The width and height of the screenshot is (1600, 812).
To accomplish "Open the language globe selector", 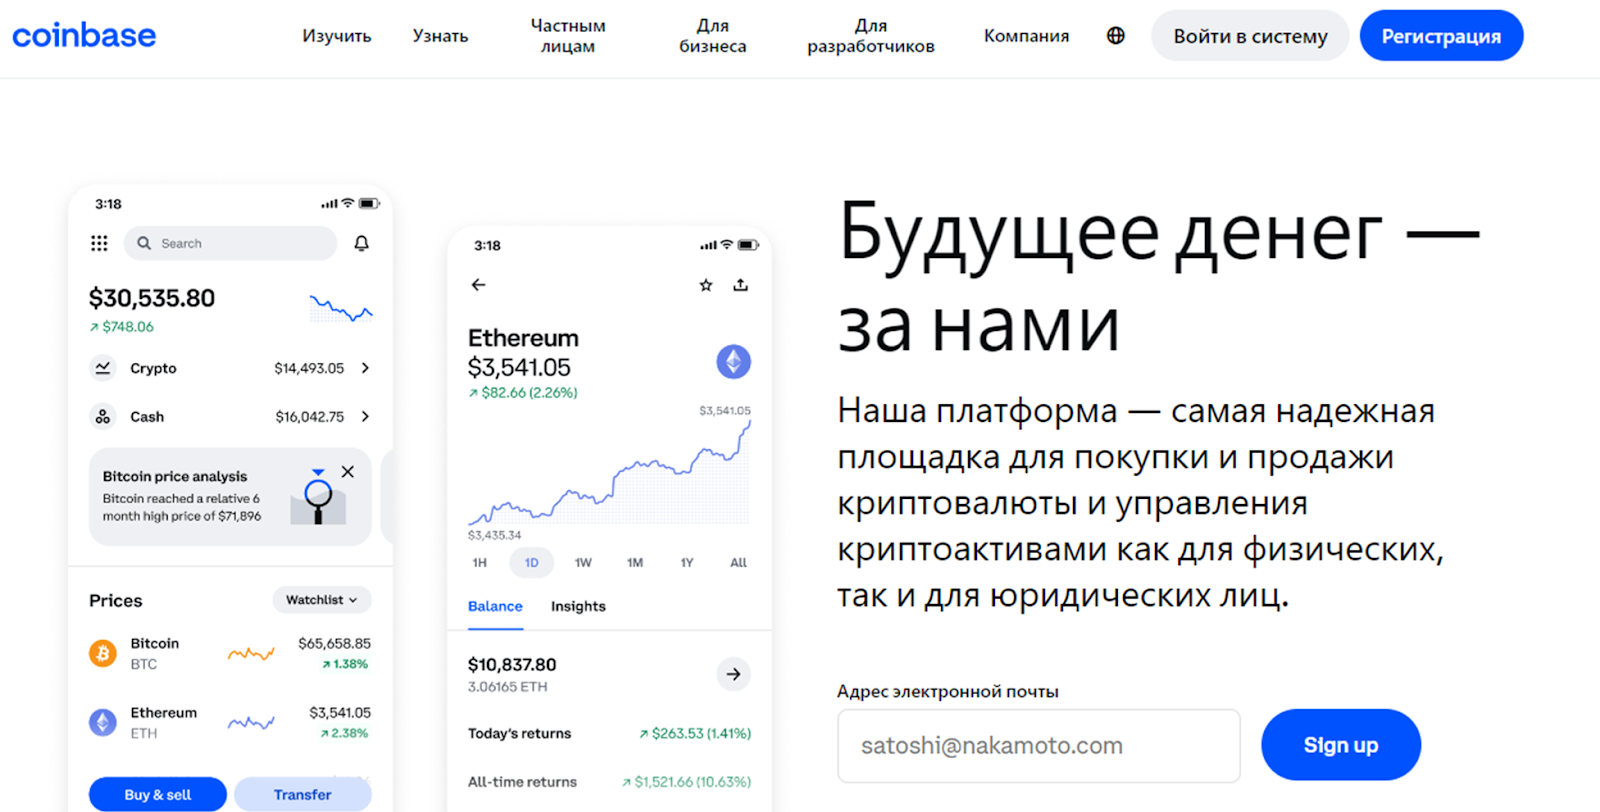I will pos(1116,36).
